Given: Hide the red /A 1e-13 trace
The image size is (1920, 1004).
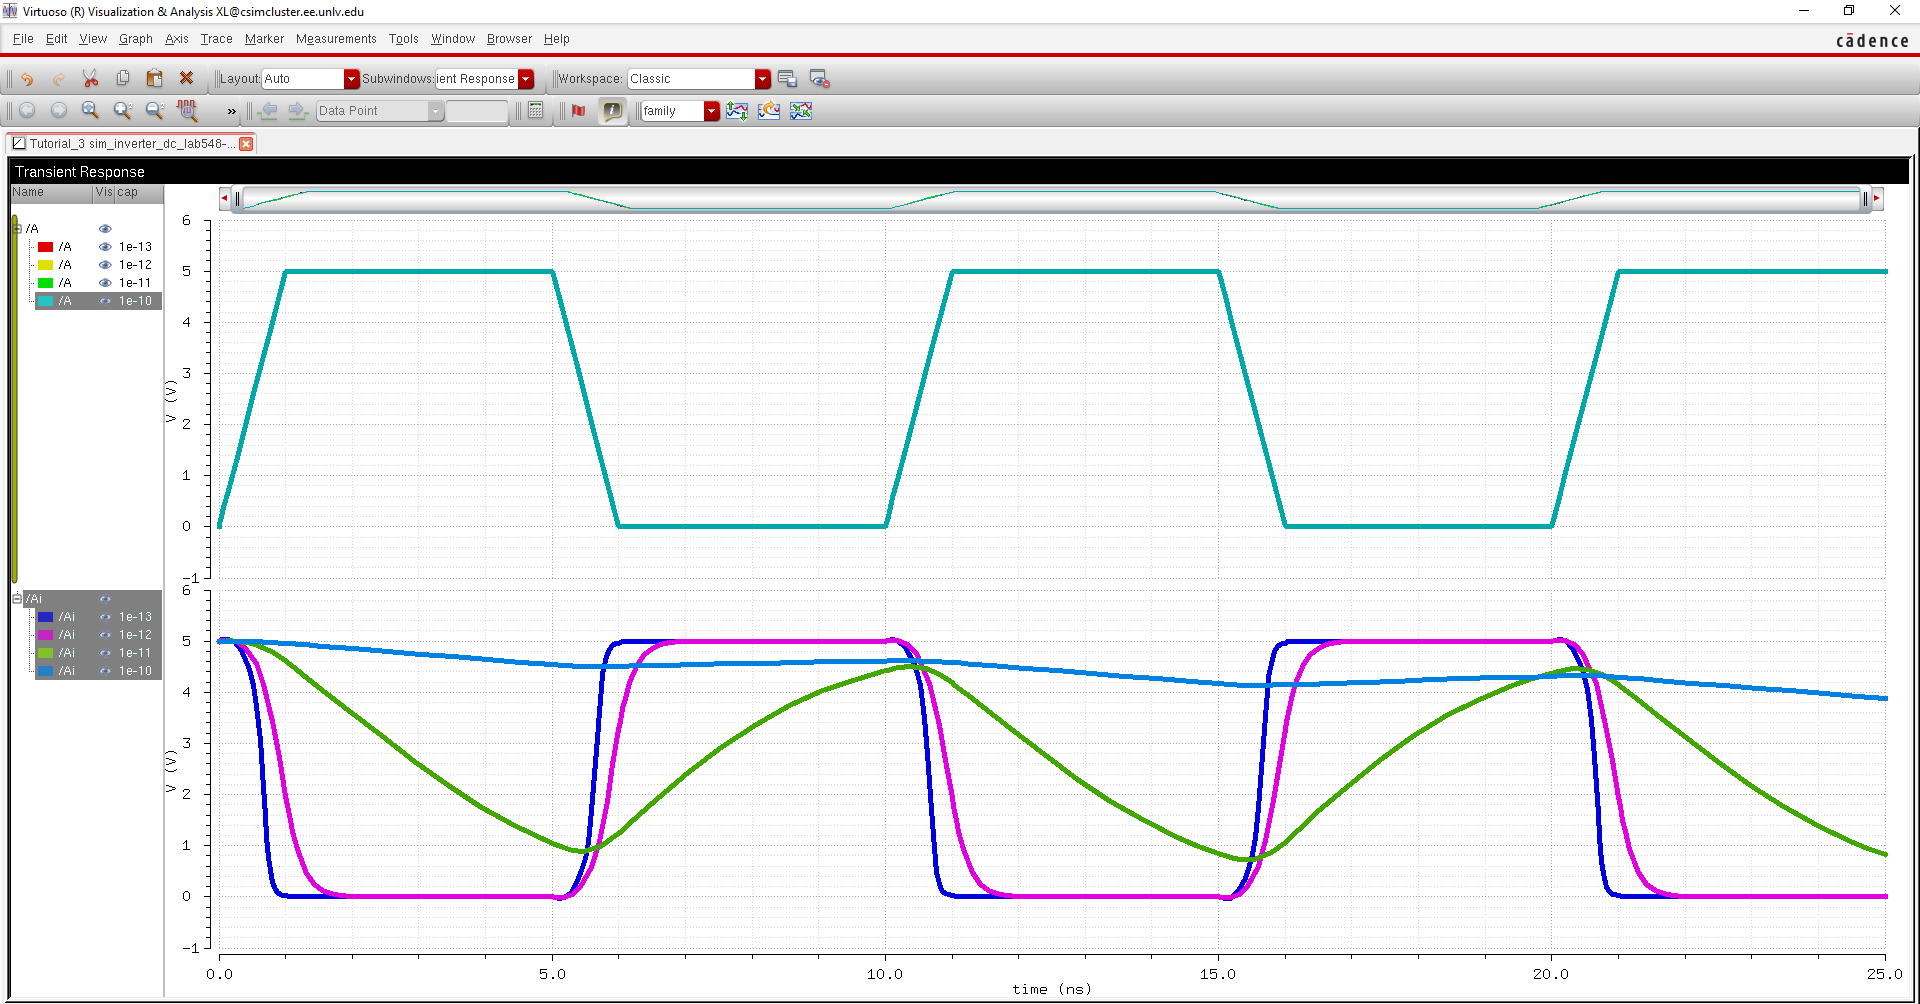Looking at the screenshot, I should tap(105, 247).
